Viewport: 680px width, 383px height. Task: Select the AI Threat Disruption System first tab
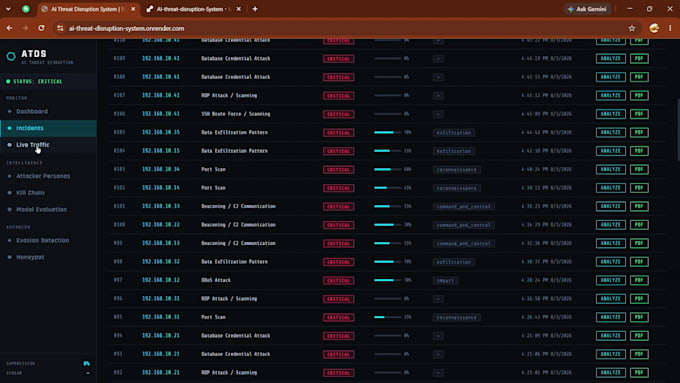coord(88,9)
